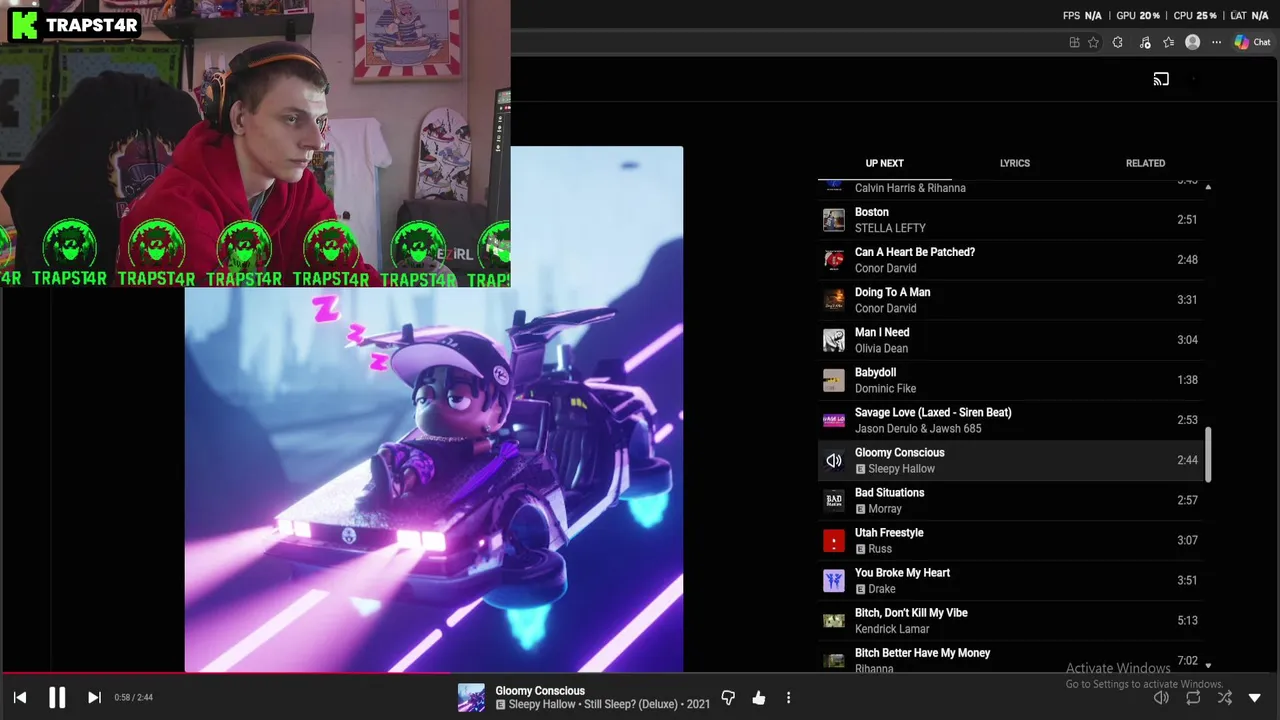Play Utah Freestyle by Russ

[x=1010, y=540]
